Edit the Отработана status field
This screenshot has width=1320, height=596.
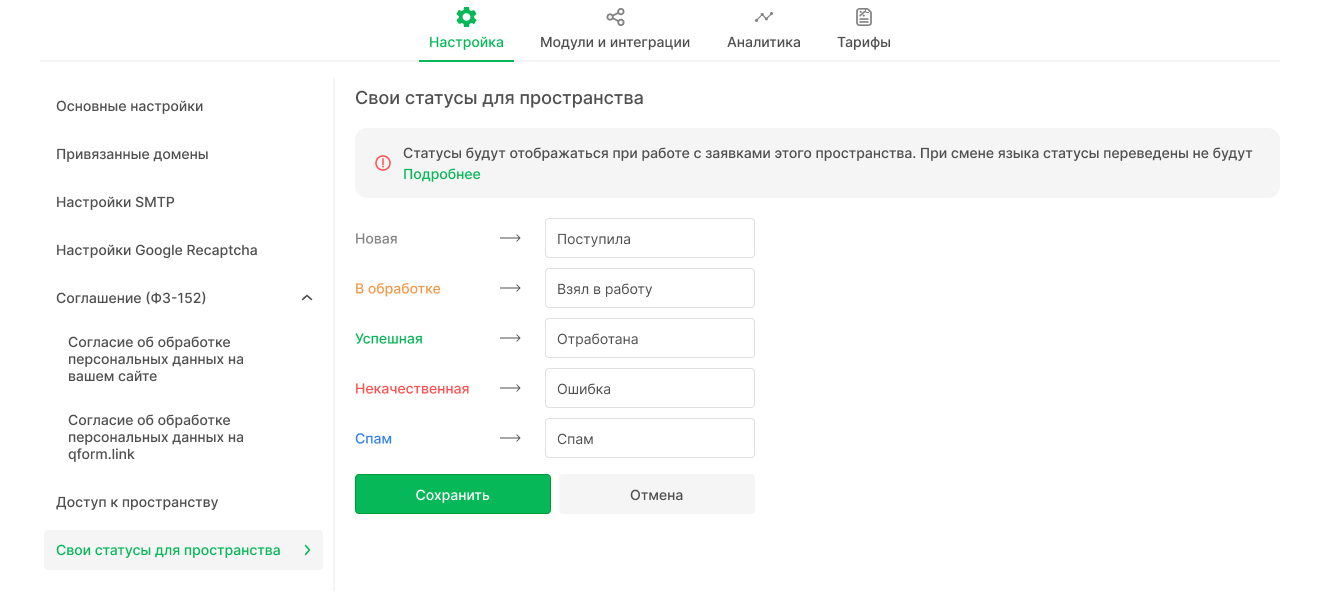click(x=650, y=338)
